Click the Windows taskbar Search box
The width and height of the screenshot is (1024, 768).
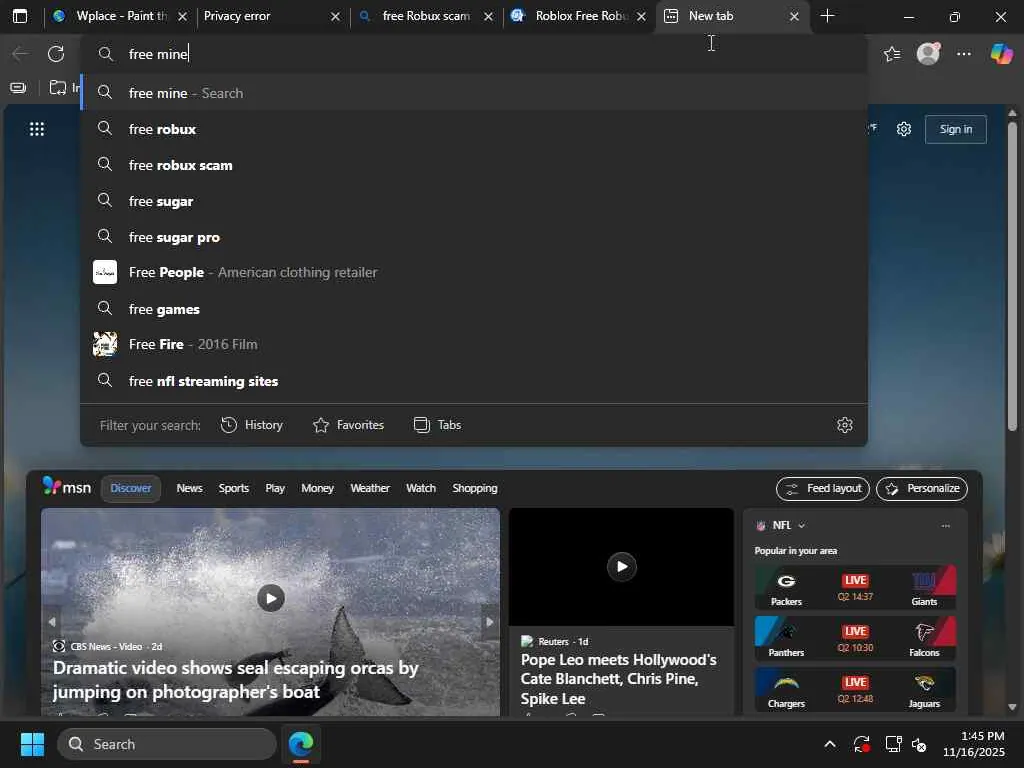167,744
